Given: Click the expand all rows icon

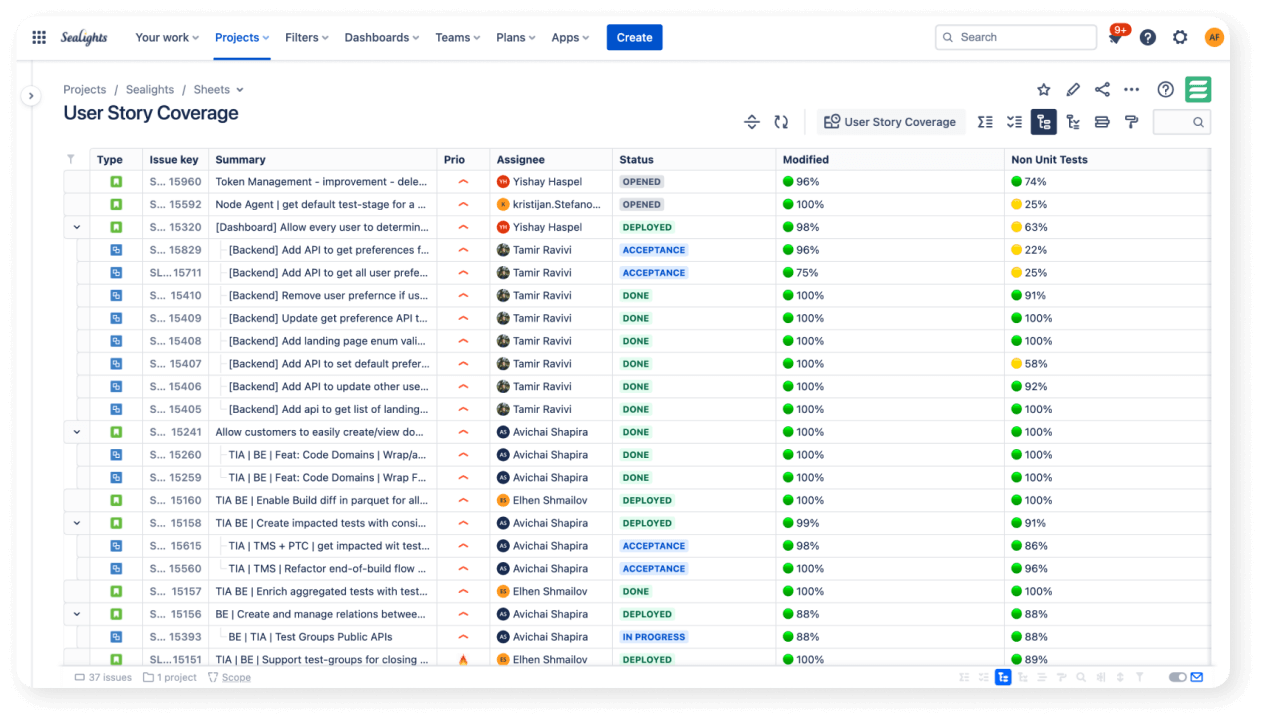Looking at the screenshot, I should click(x=751, y=121).
